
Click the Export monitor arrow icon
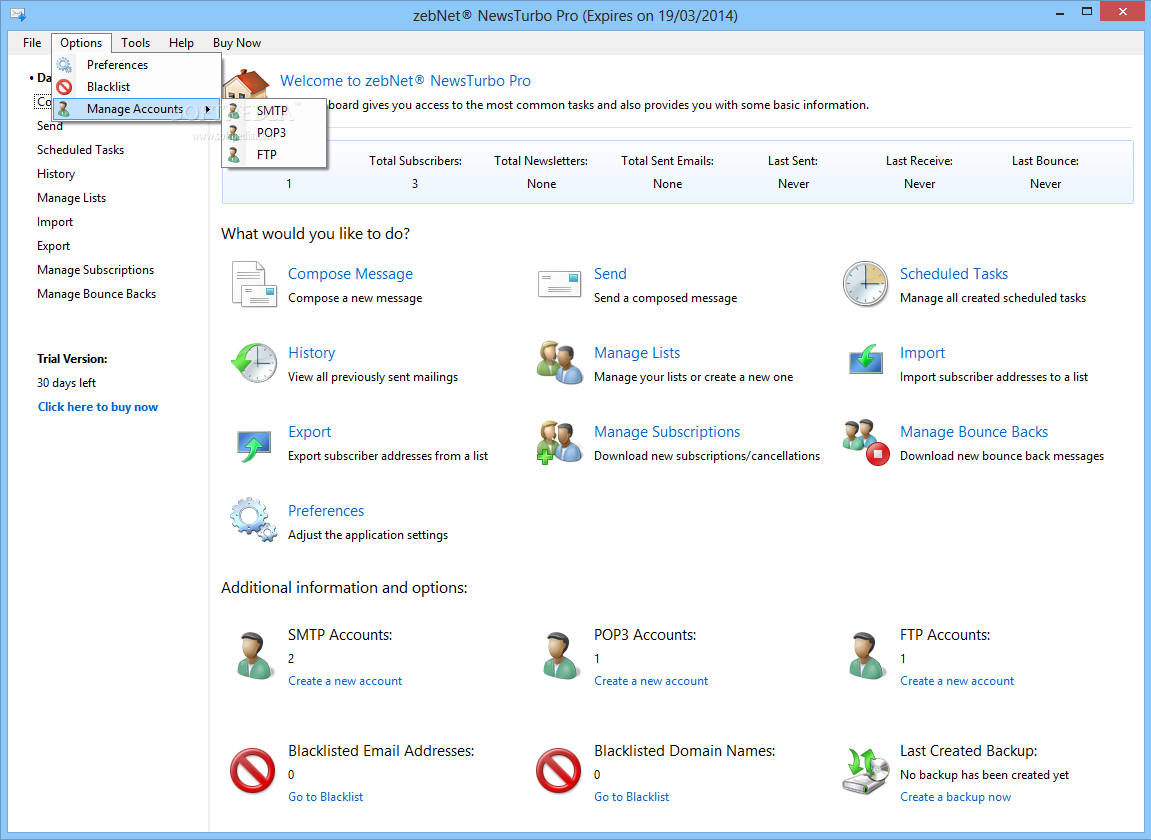click(254, 445)
